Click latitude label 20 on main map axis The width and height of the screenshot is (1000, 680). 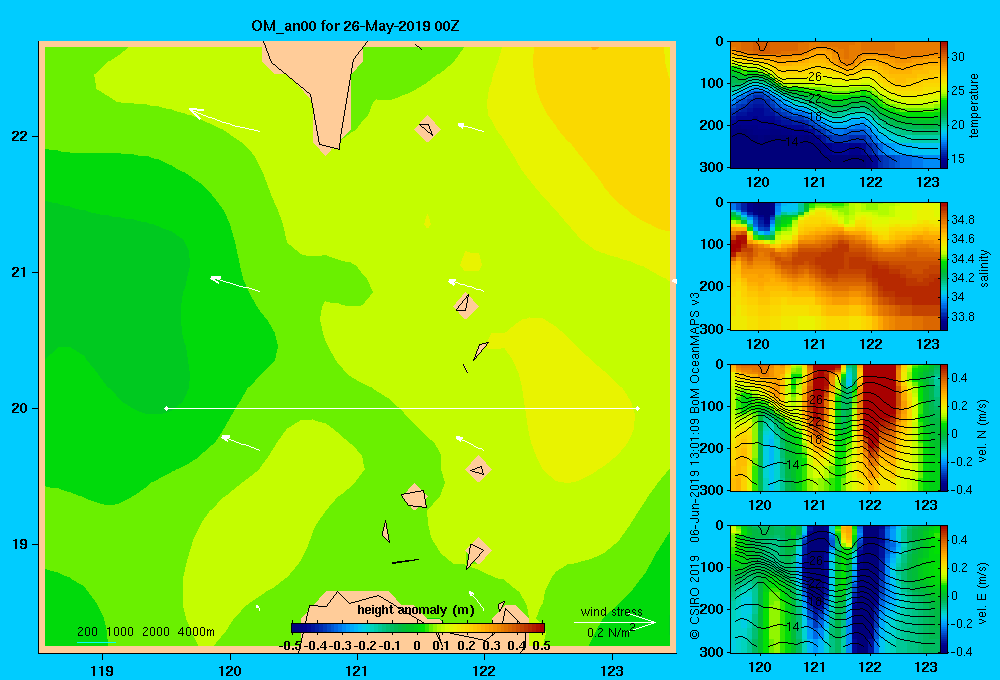click(20, 408)
